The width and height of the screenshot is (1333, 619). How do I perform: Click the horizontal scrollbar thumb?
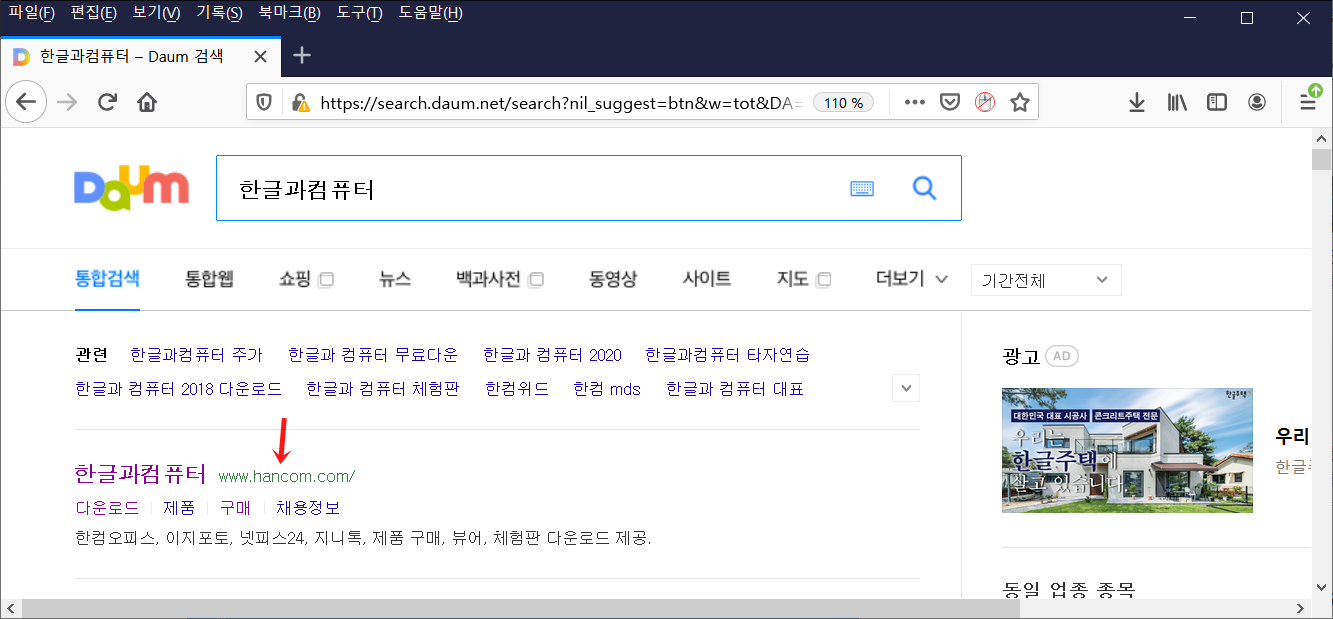pyautogui.click(x=521, y=608)
